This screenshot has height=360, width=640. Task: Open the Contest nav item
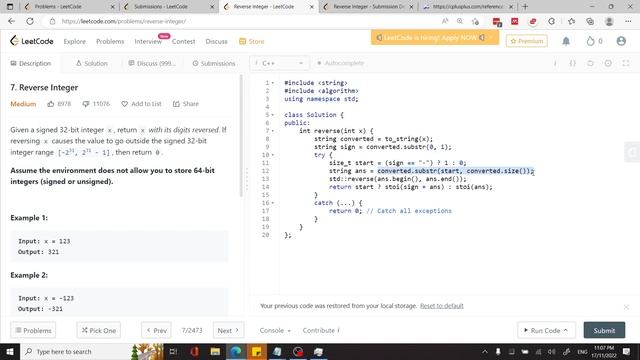183,41
